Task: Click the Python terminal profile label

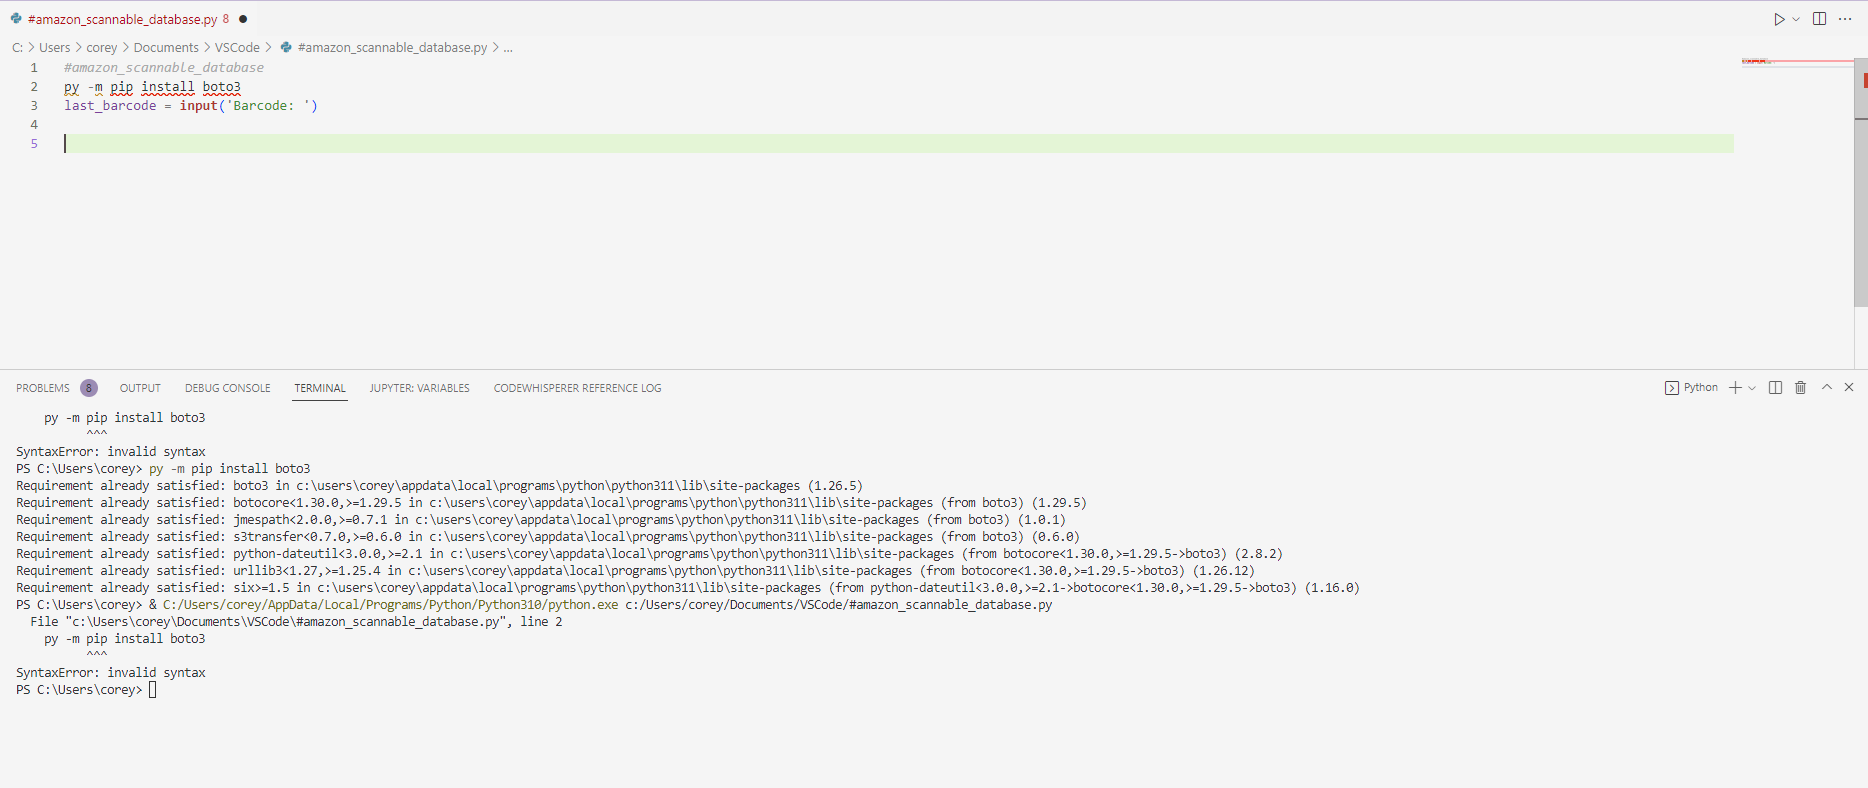Action: (1692, 388)
